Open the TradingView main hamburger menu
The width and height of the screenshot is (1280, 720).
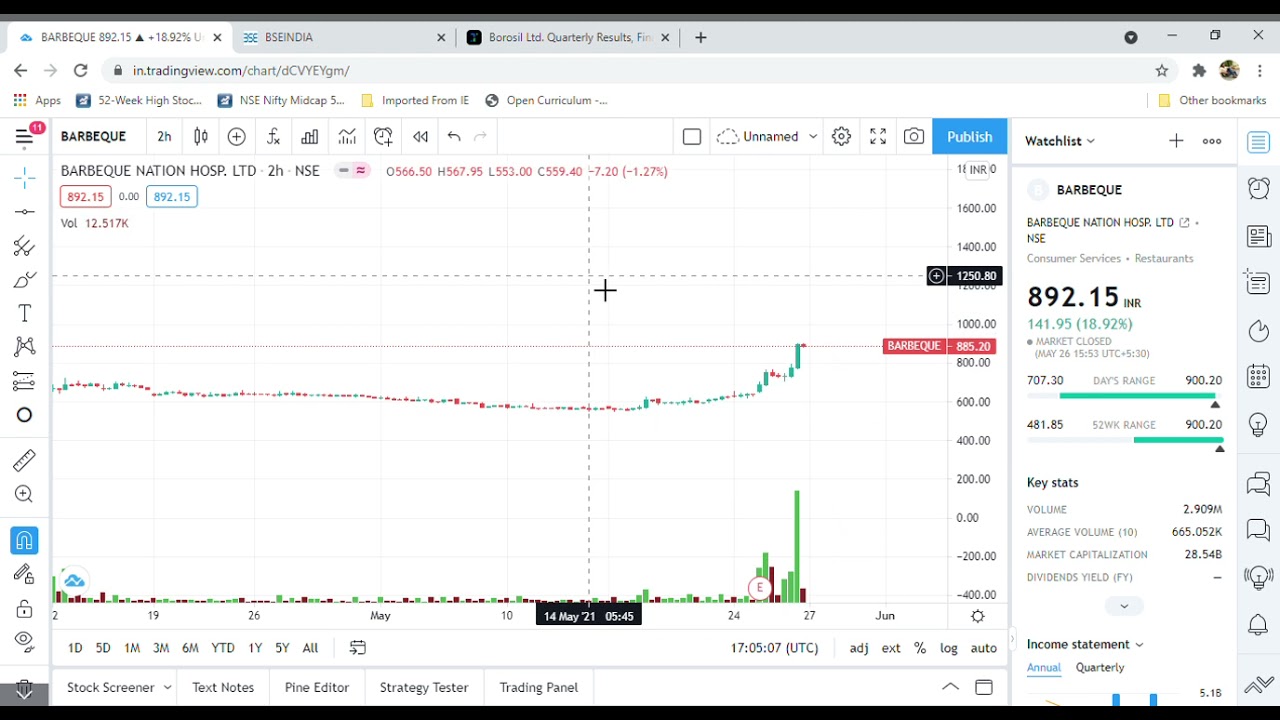tap(24, 137)
